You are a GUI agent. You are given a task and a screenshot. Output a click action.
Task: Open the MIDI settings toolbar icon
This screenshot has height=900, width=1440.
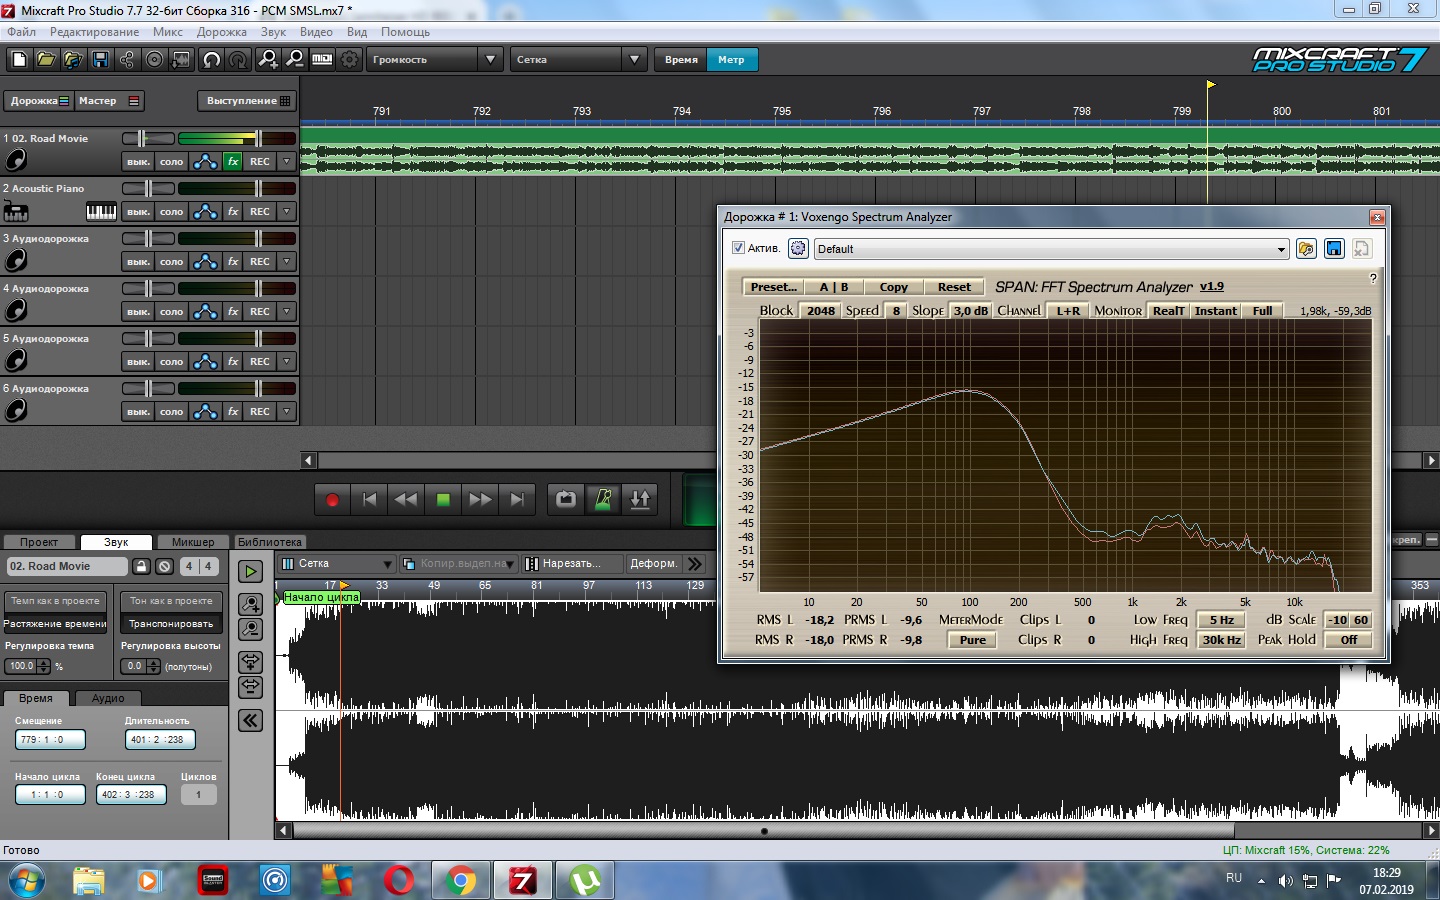[322, 60]
